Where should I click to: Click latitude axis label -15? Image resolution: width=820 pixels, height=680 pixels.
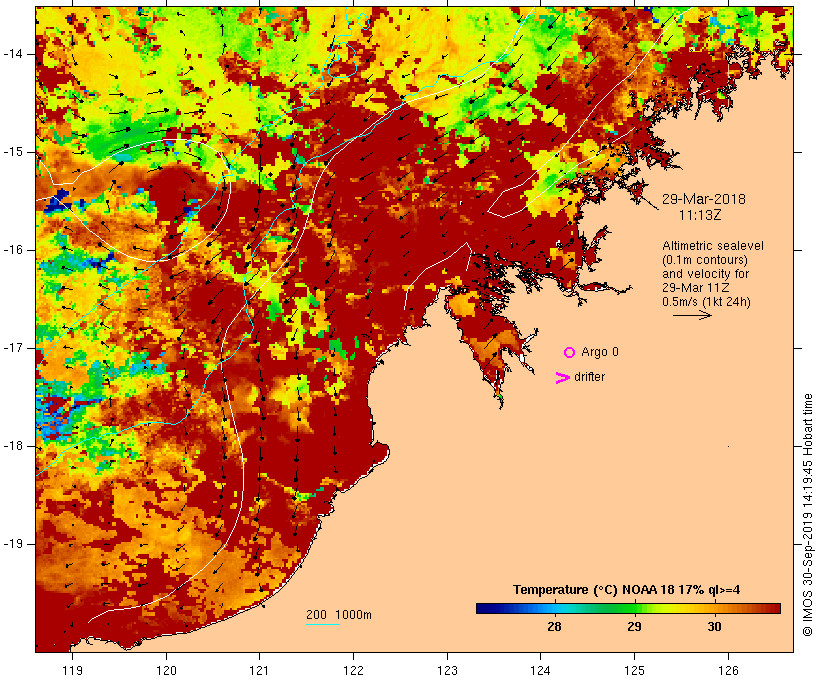tap(13, 152)
